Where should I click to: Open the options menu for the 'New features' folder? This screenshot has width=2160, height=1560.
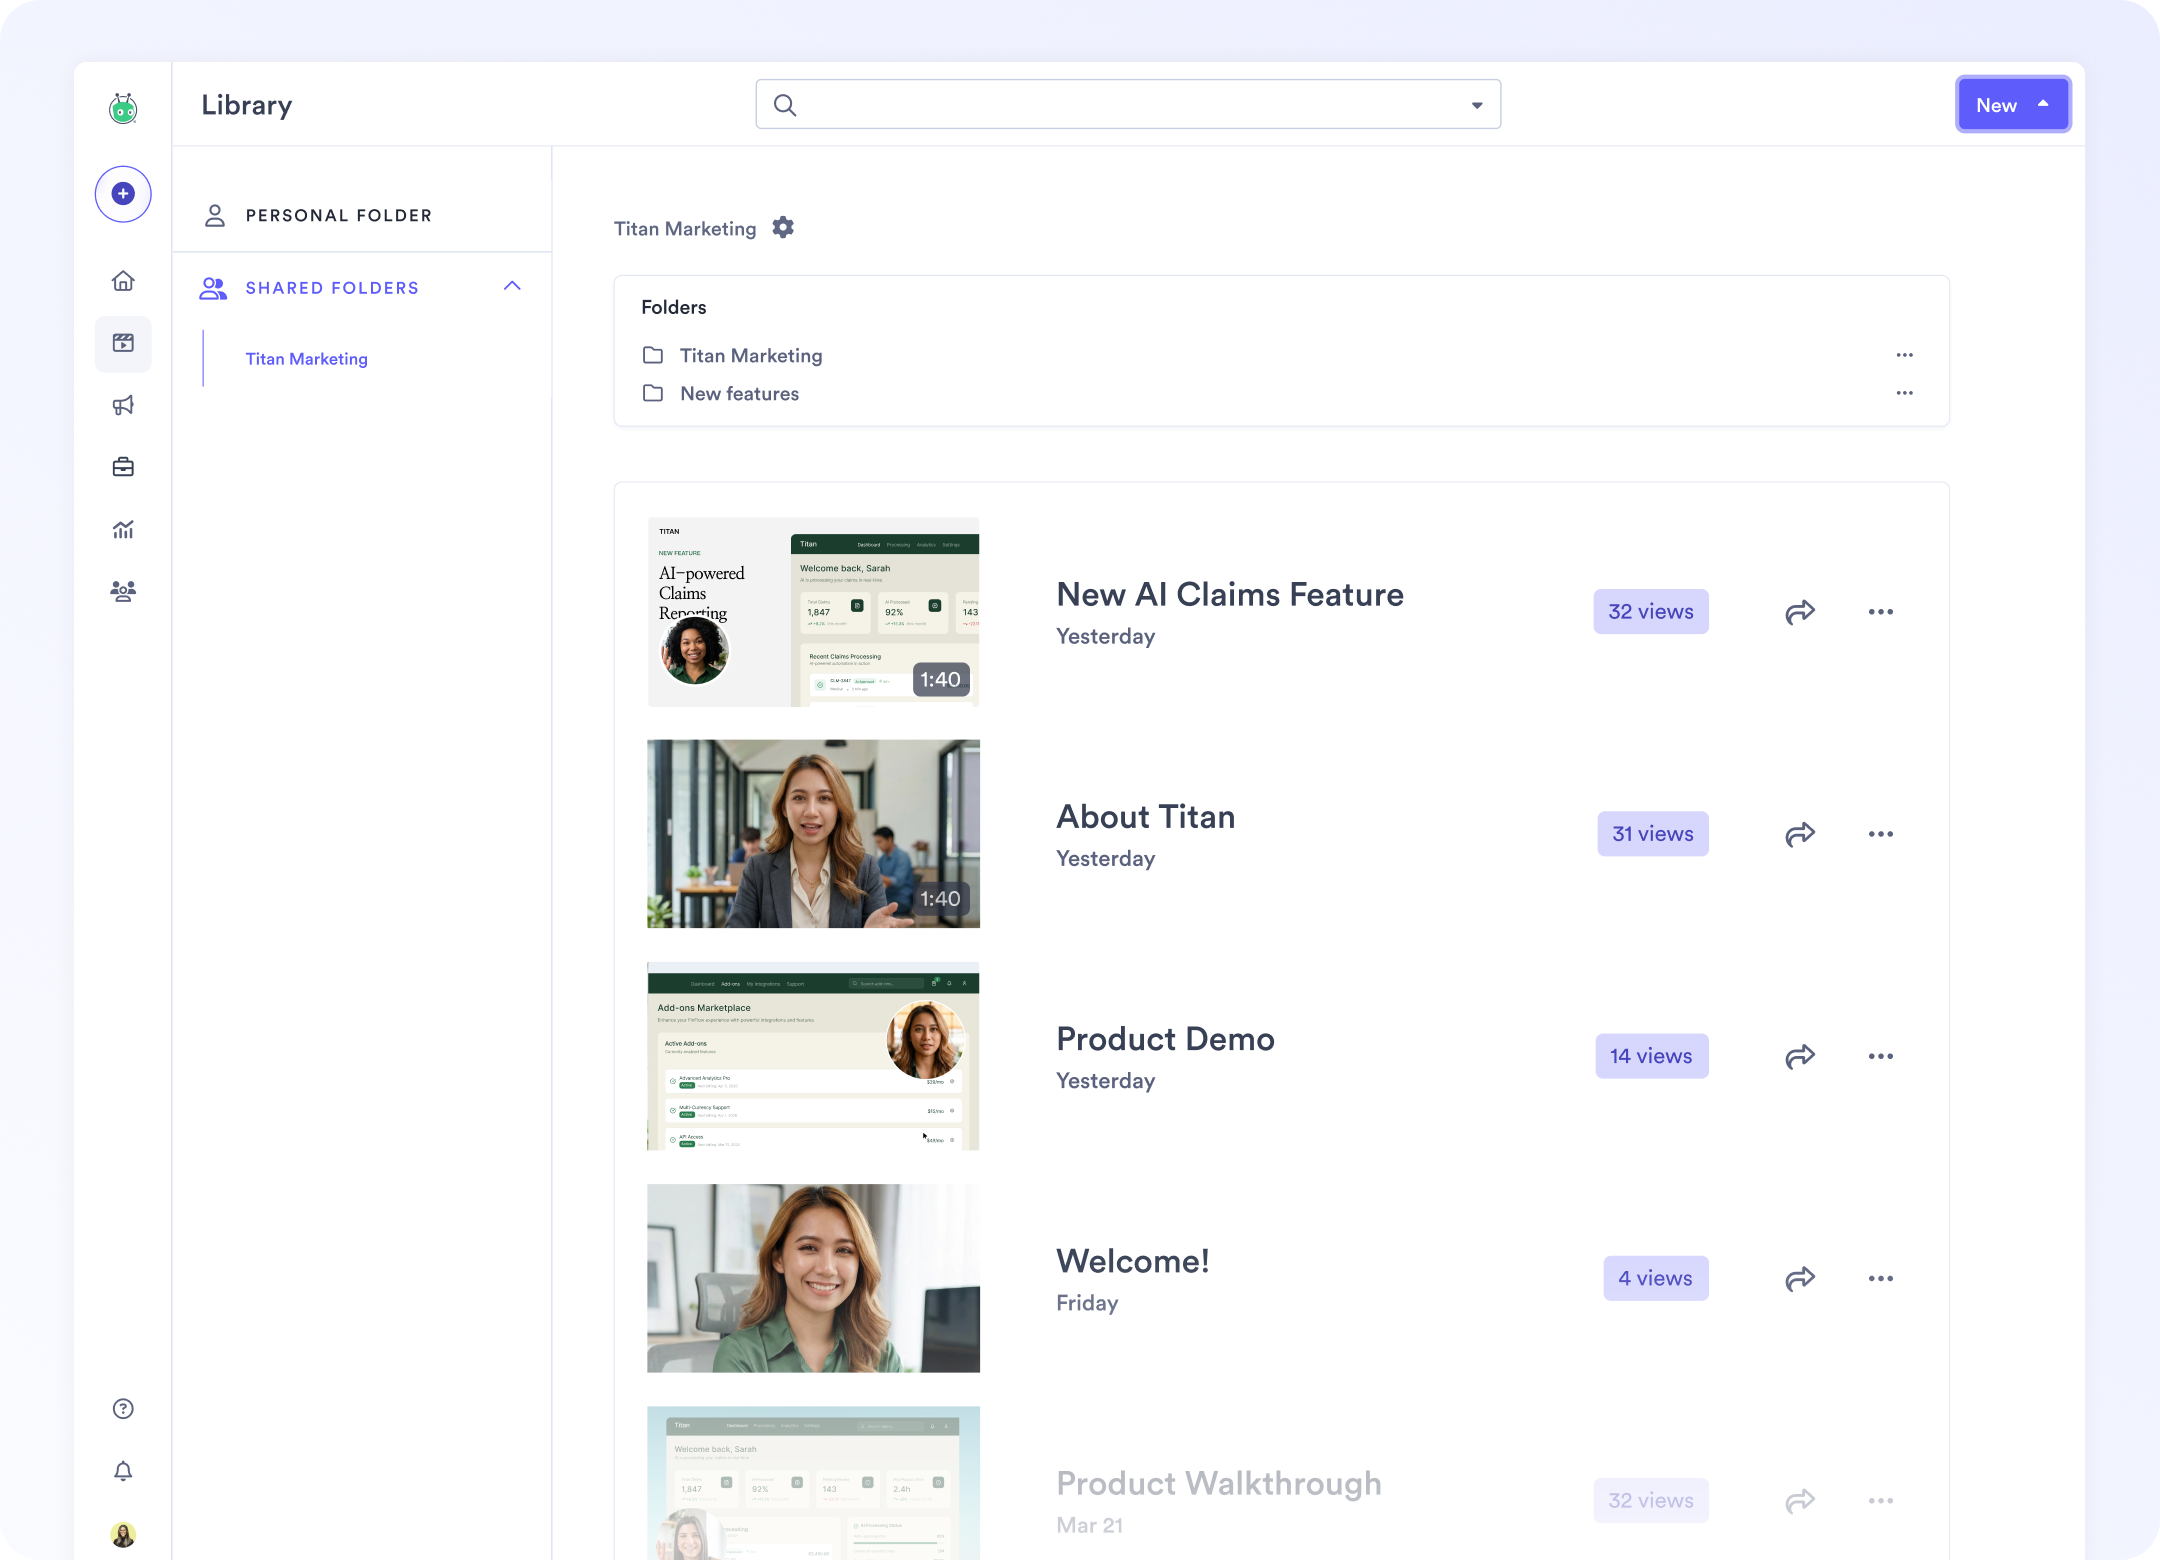(1903, 393)
